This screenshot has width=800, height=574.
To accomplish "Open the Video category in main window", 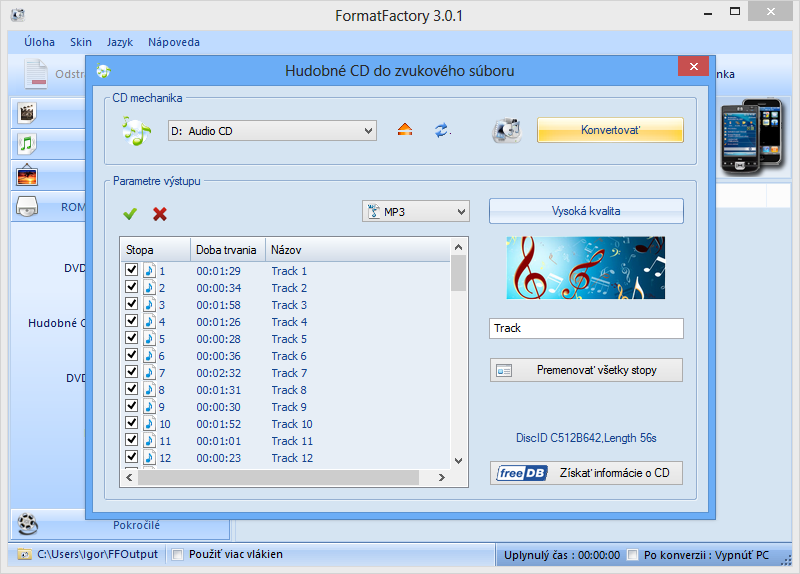I will (27, 113).
